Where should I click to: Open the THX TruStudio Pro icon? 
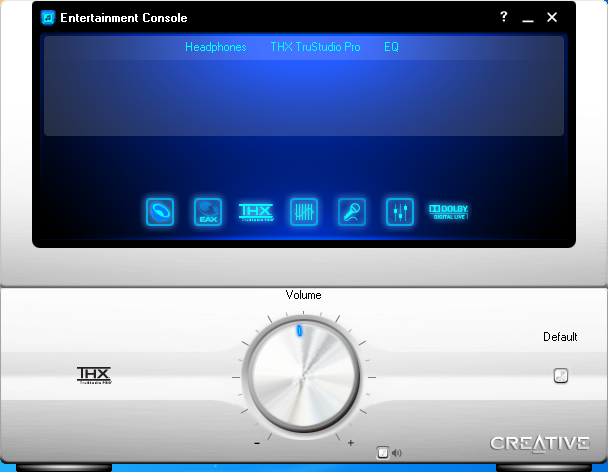pyautogui.click(x=256, y=212)
